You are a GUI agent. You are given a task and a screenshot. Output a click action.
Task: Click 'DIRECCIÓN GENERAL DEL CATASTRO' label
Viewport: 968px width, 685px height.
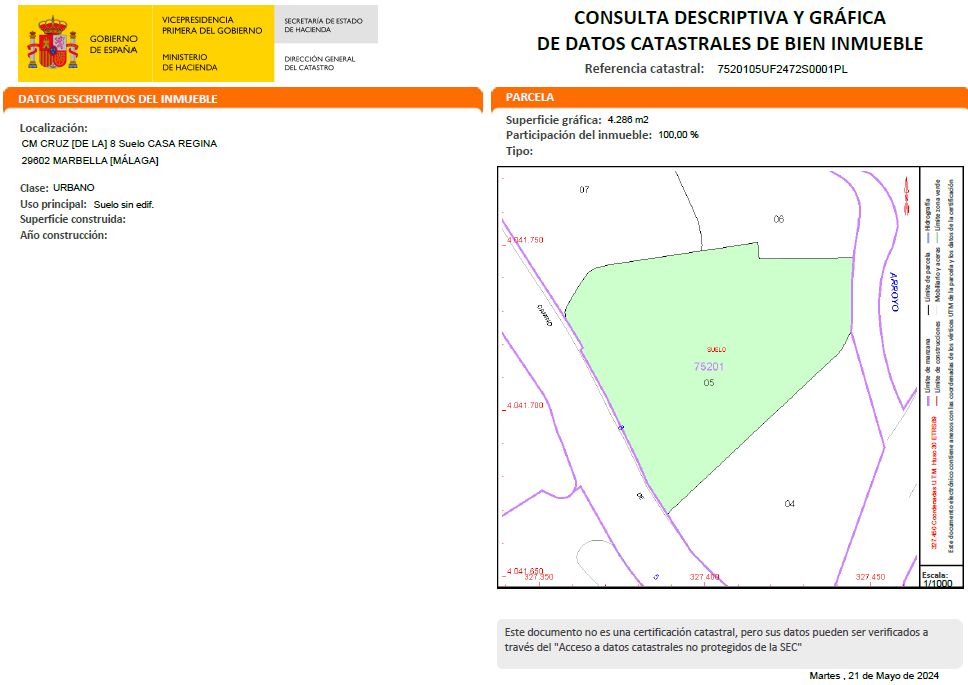pyautogui.click(x=320, y=63)
